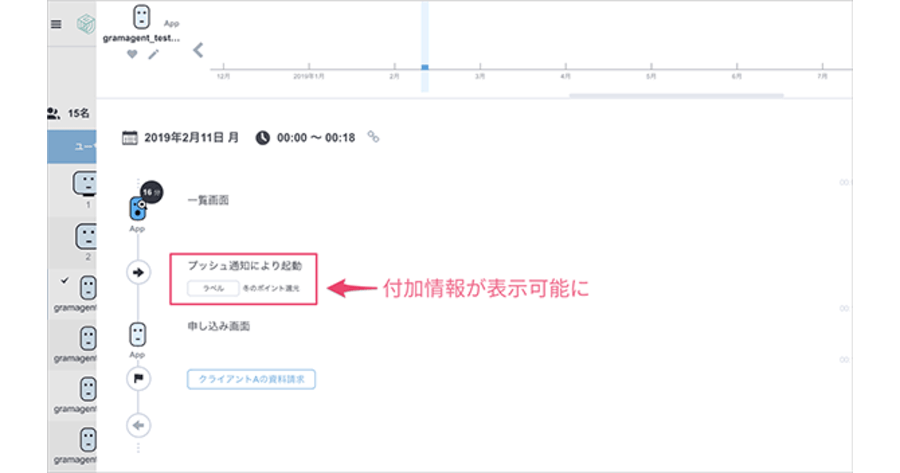Click the プッシュ通知により起動 event text
The image size is (900, 473).
tap(245, 266)
